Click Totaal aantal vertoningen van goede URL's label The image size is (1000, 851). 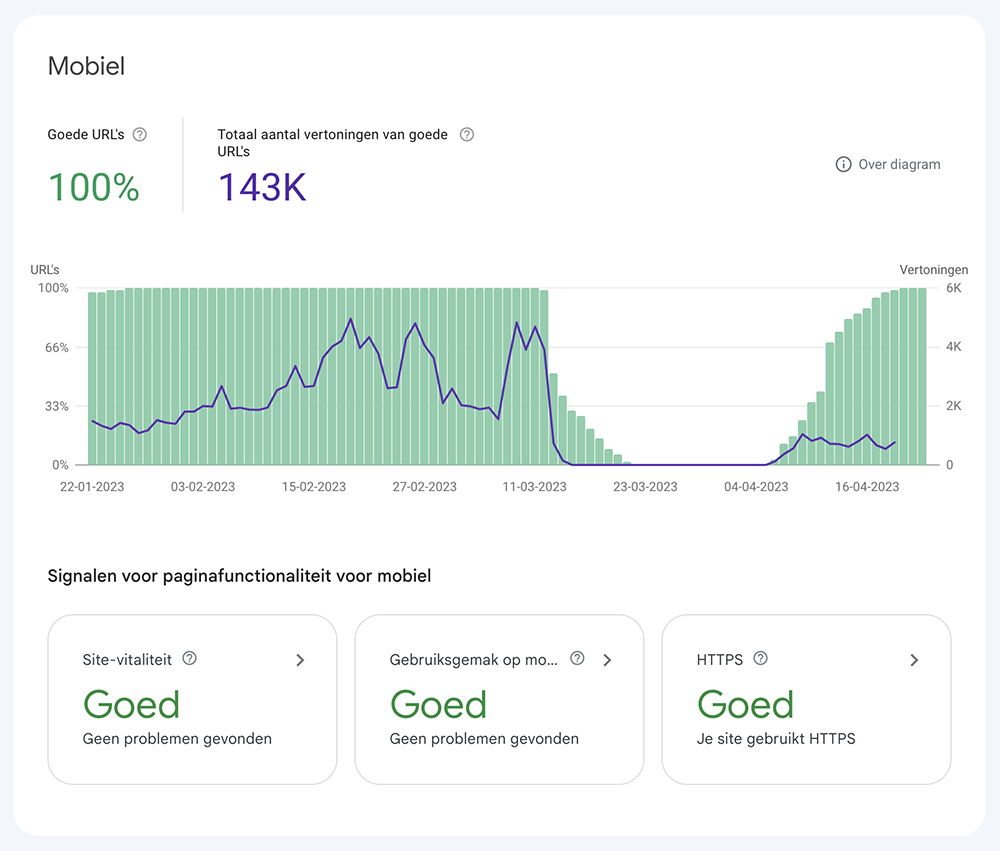(x=332, y=143)
